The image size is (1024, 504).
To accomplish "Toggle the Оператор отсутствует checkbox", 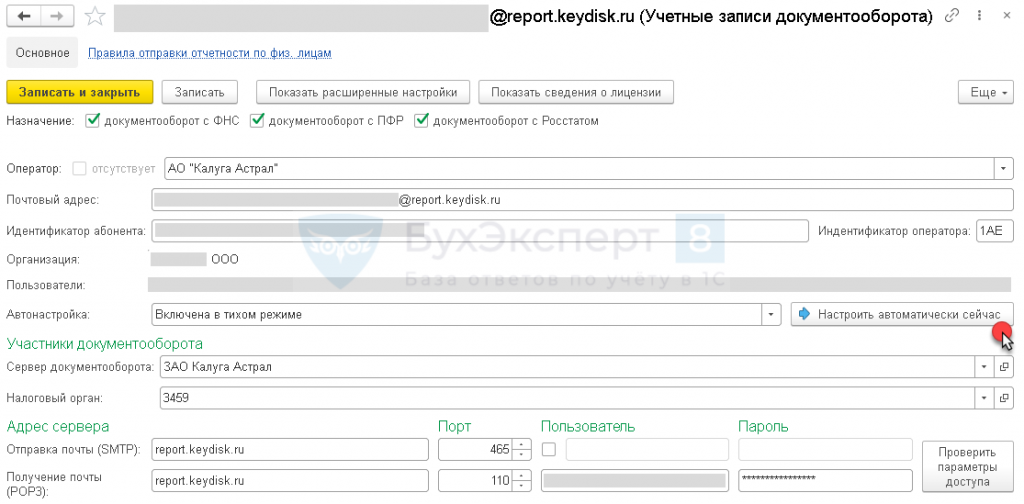I will [x=79, y=168].
